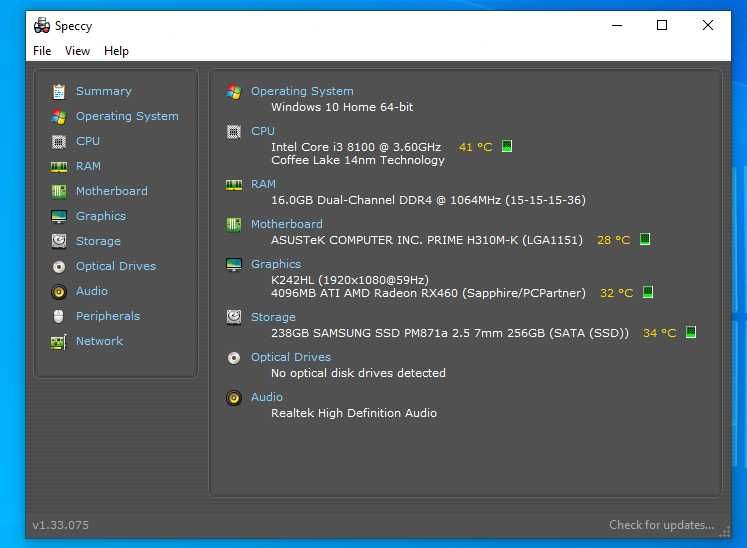Viewport: 747px width, 548px height.
Task: Open the Help menu
Action: point(116,51)
